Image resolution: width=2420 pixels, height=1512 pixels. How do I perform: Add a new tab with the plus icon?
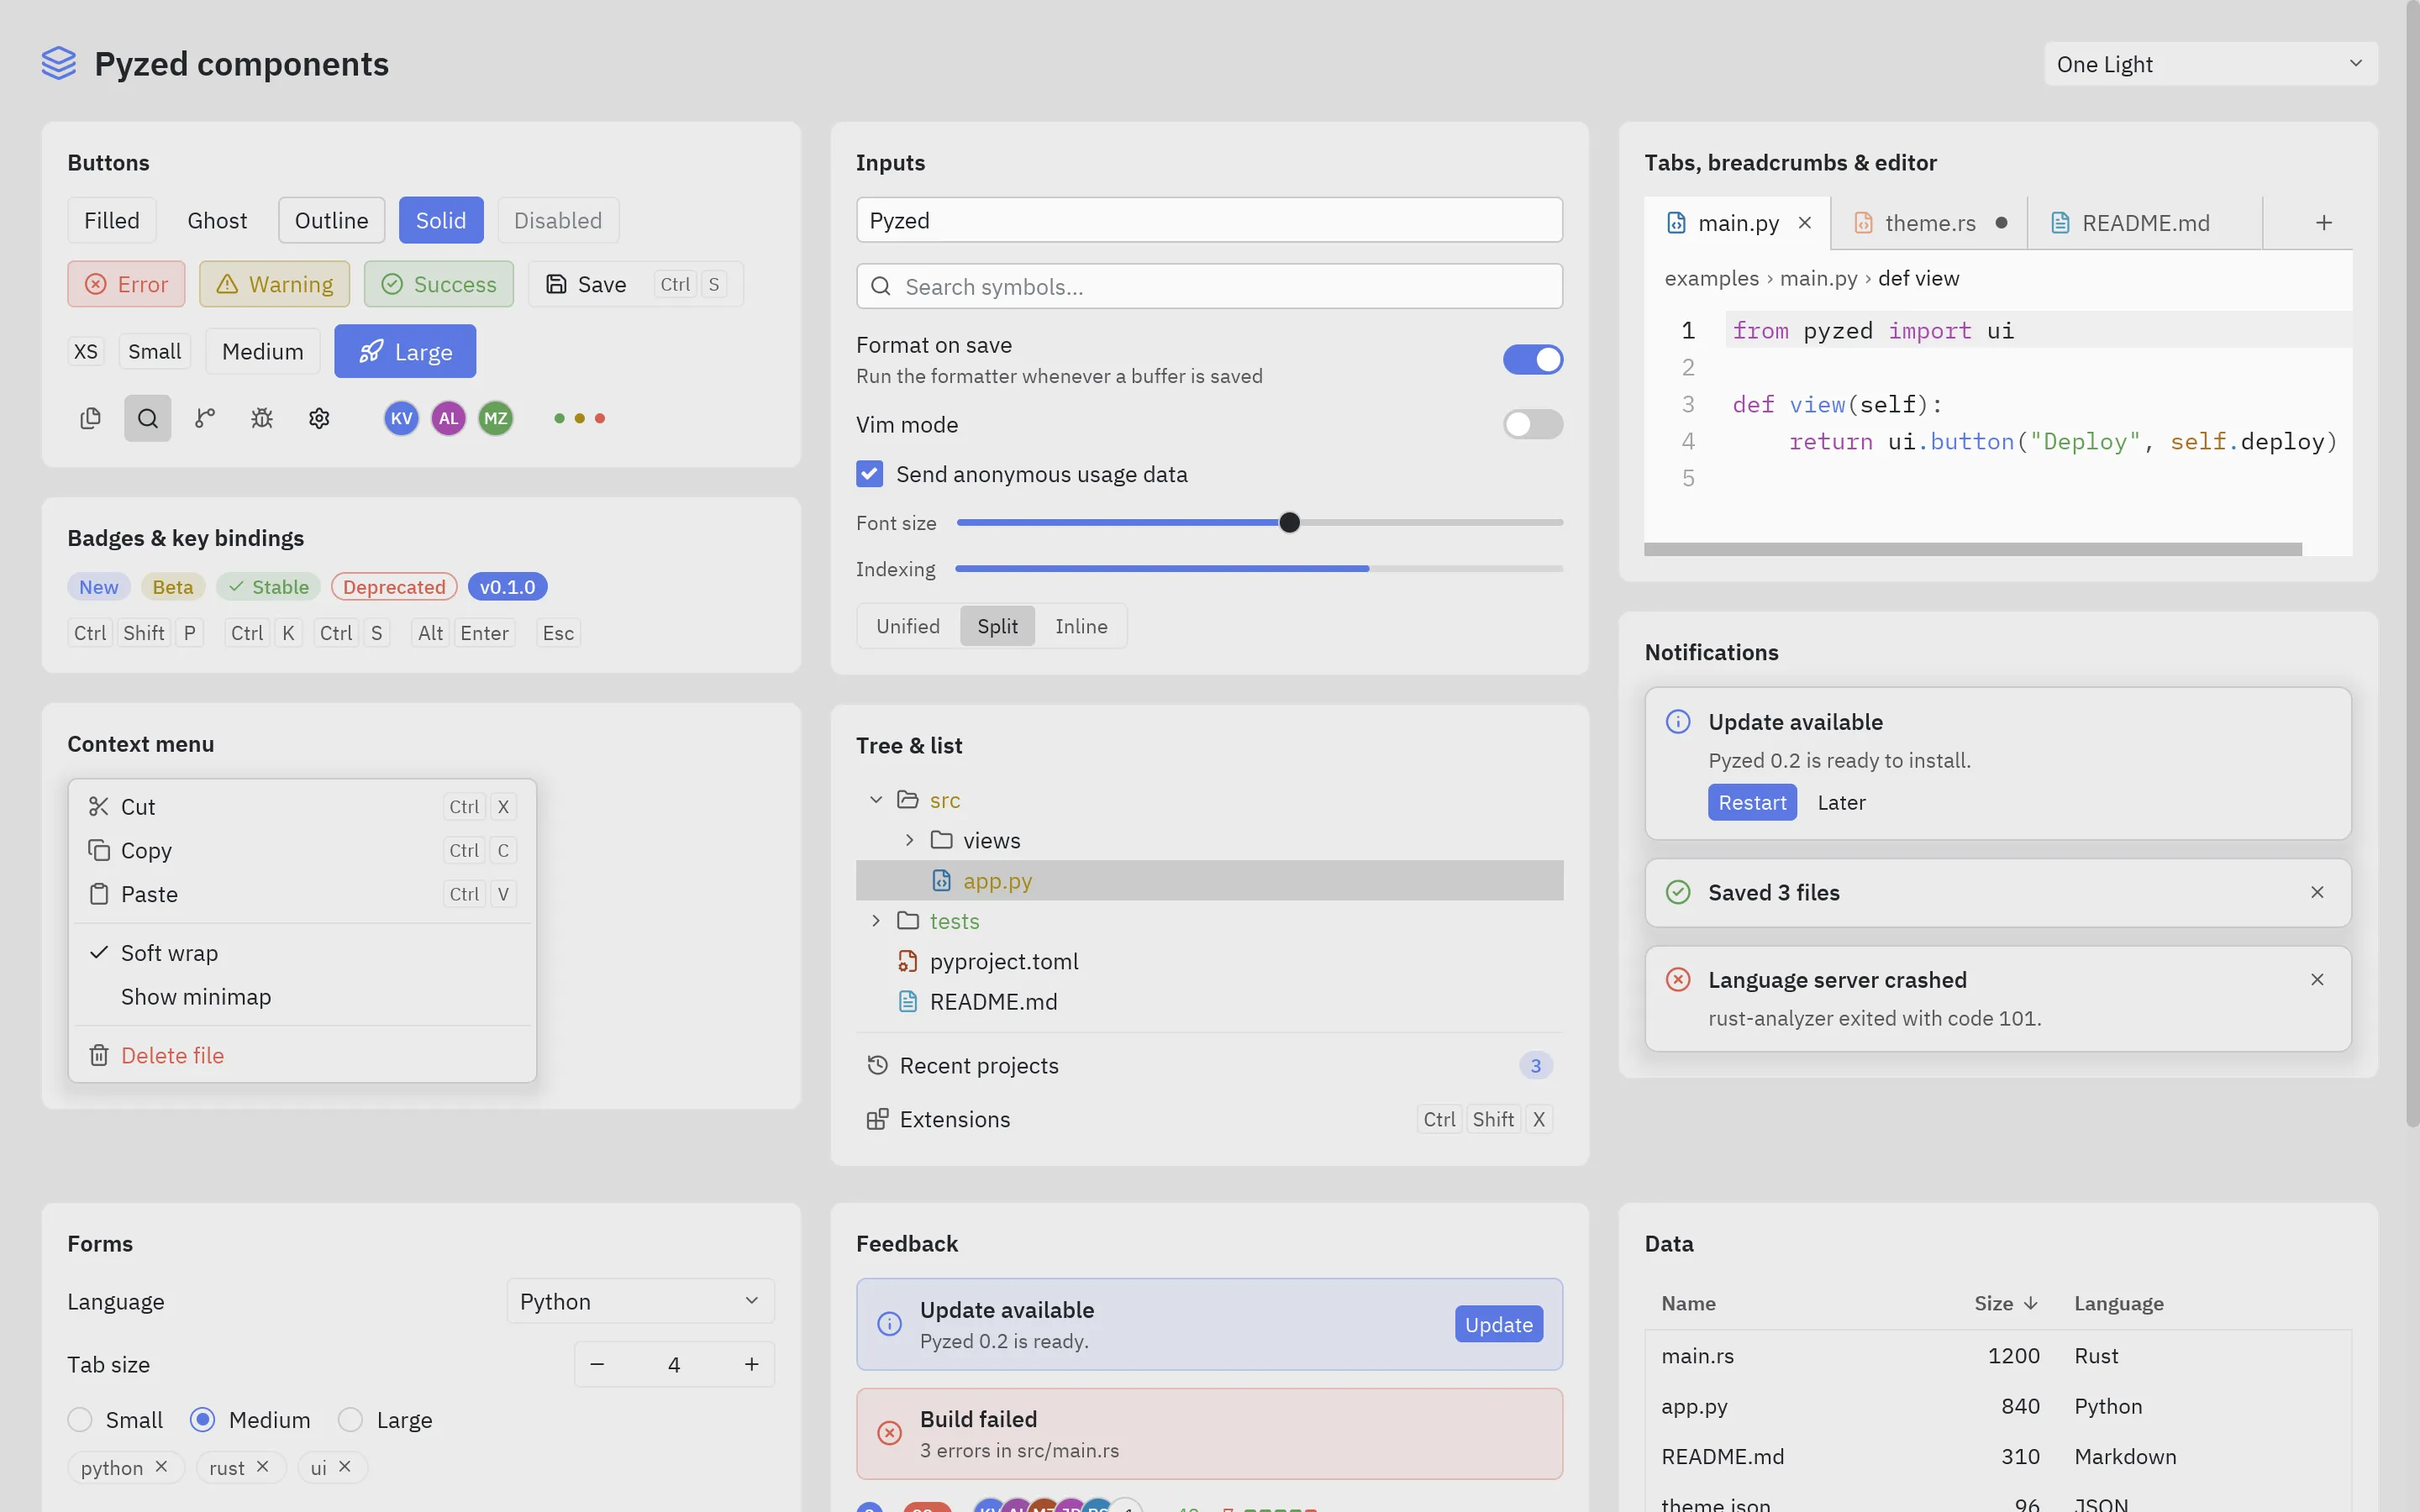2324,223
